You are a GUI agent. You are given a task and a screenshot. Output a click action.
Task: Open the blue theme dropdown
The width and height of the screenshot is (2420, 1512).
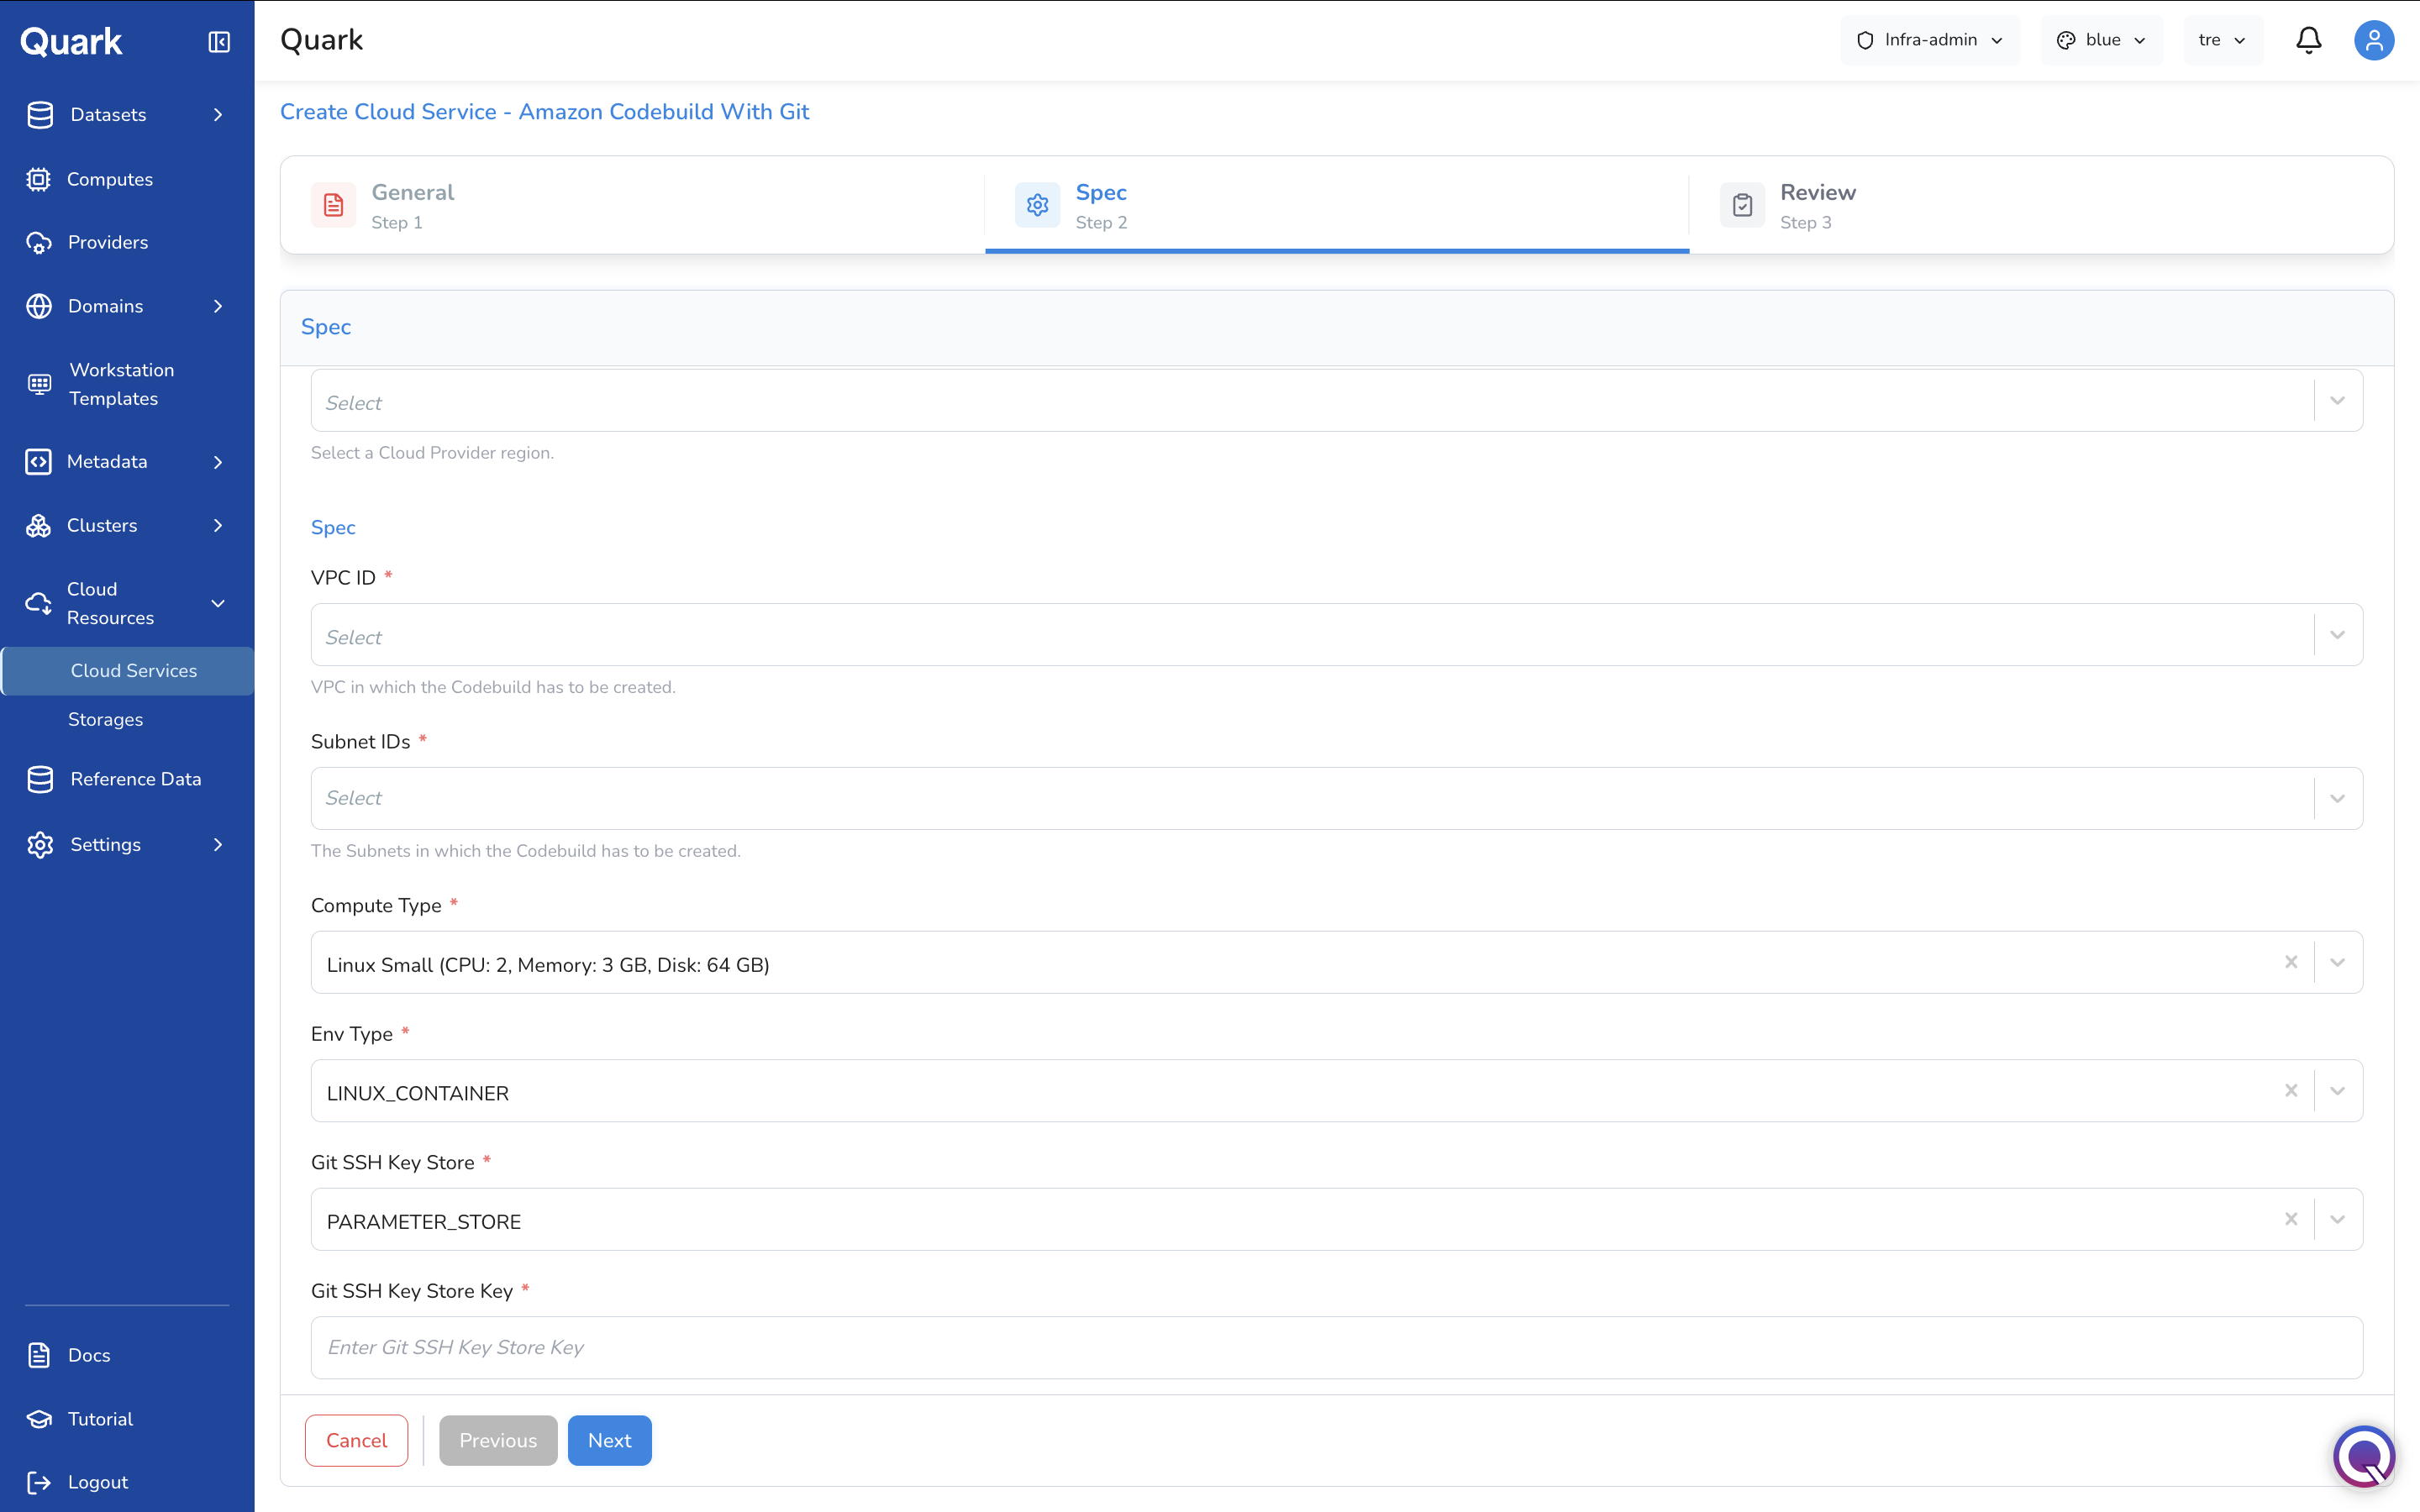2101,40
